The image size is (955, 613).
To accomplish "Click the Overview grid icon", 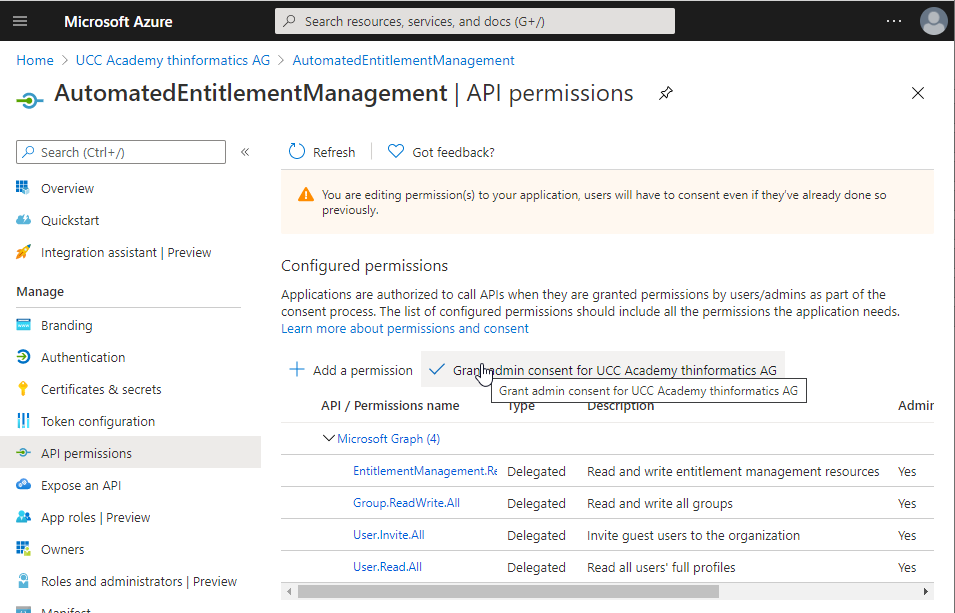I will tap(23, 188).
